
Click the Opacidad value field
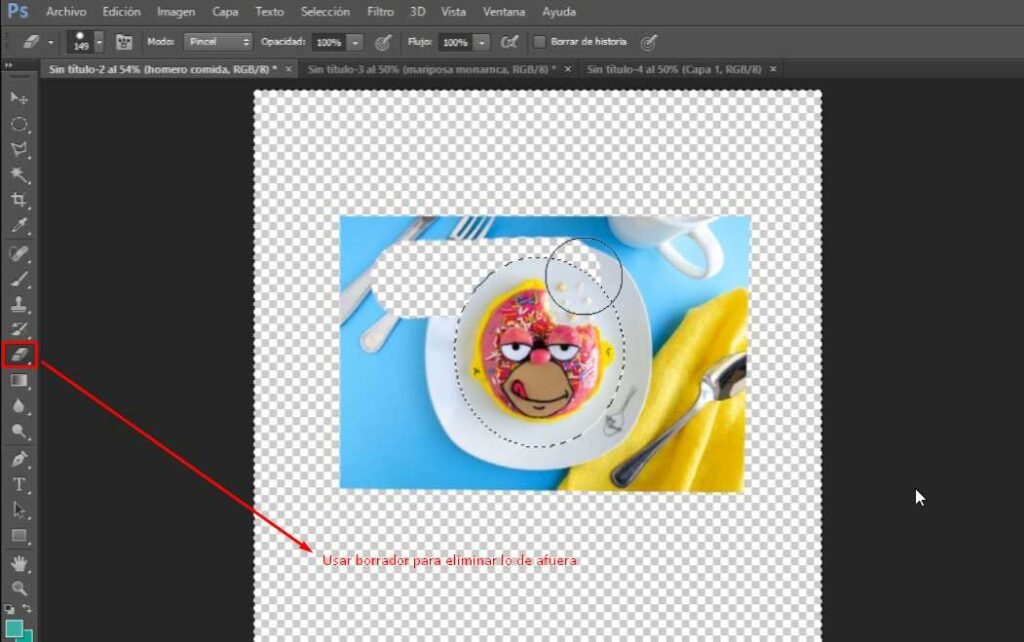pos(328,42)
